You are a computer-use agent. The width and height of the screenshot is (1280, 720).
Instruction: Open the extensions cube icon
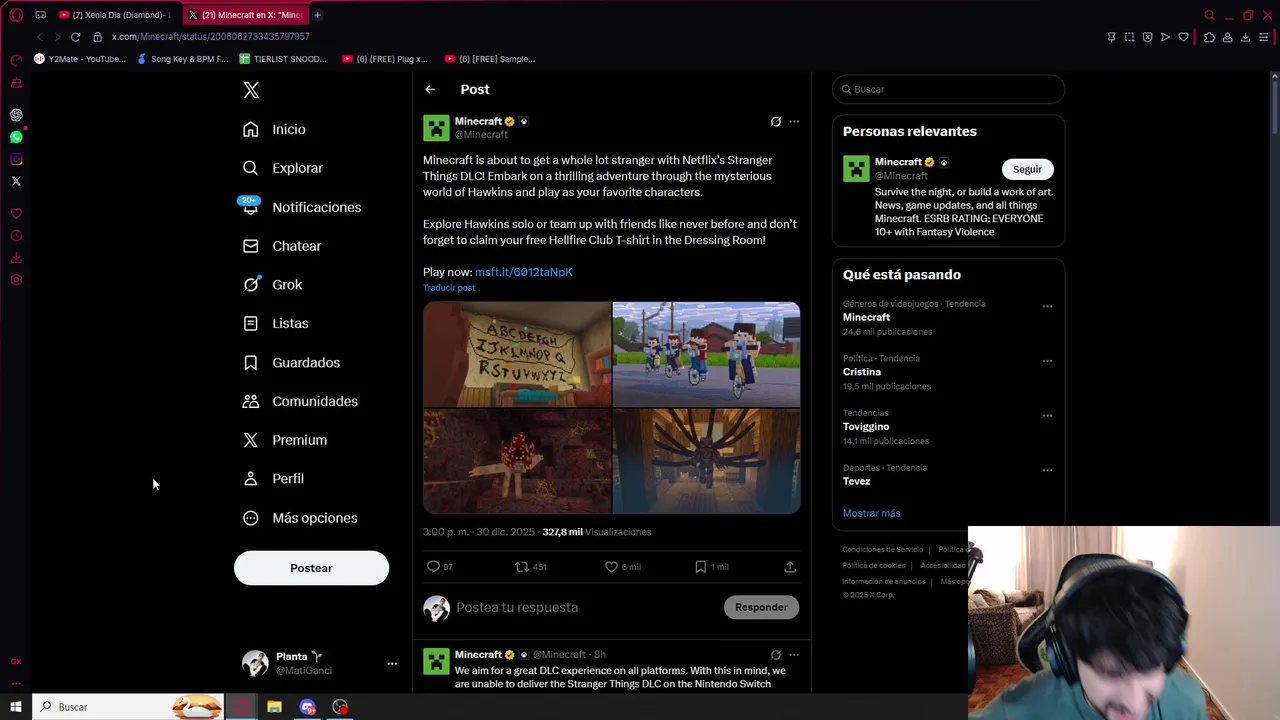point(1209,37)
